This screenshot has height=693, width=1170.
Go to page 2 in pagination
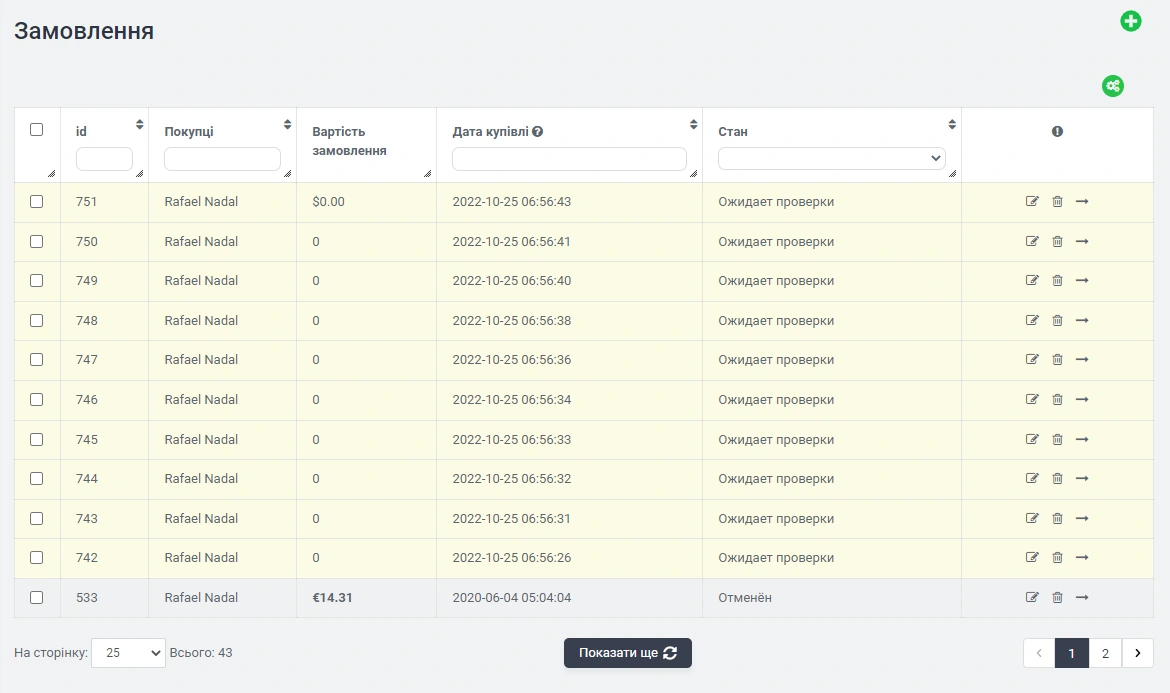(1105, 653)
